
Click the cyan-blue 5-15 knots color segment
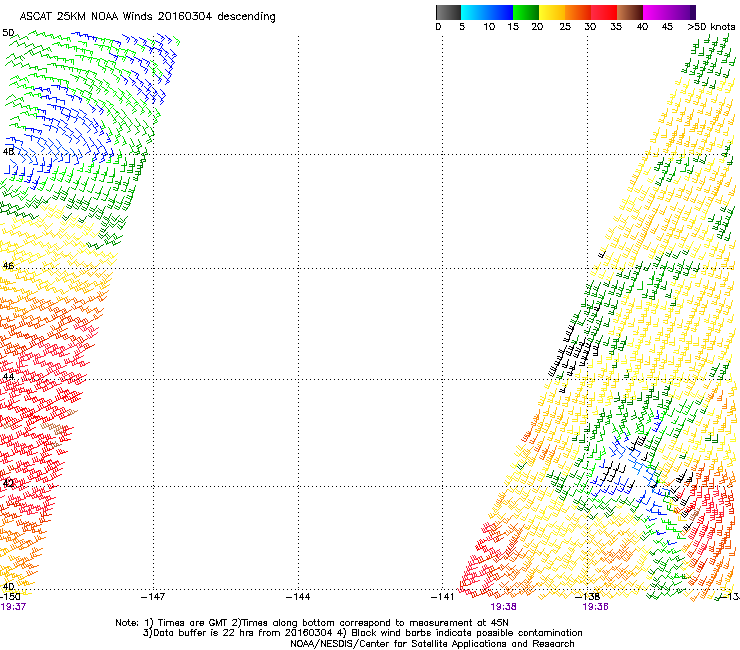(x=487, y=12)
